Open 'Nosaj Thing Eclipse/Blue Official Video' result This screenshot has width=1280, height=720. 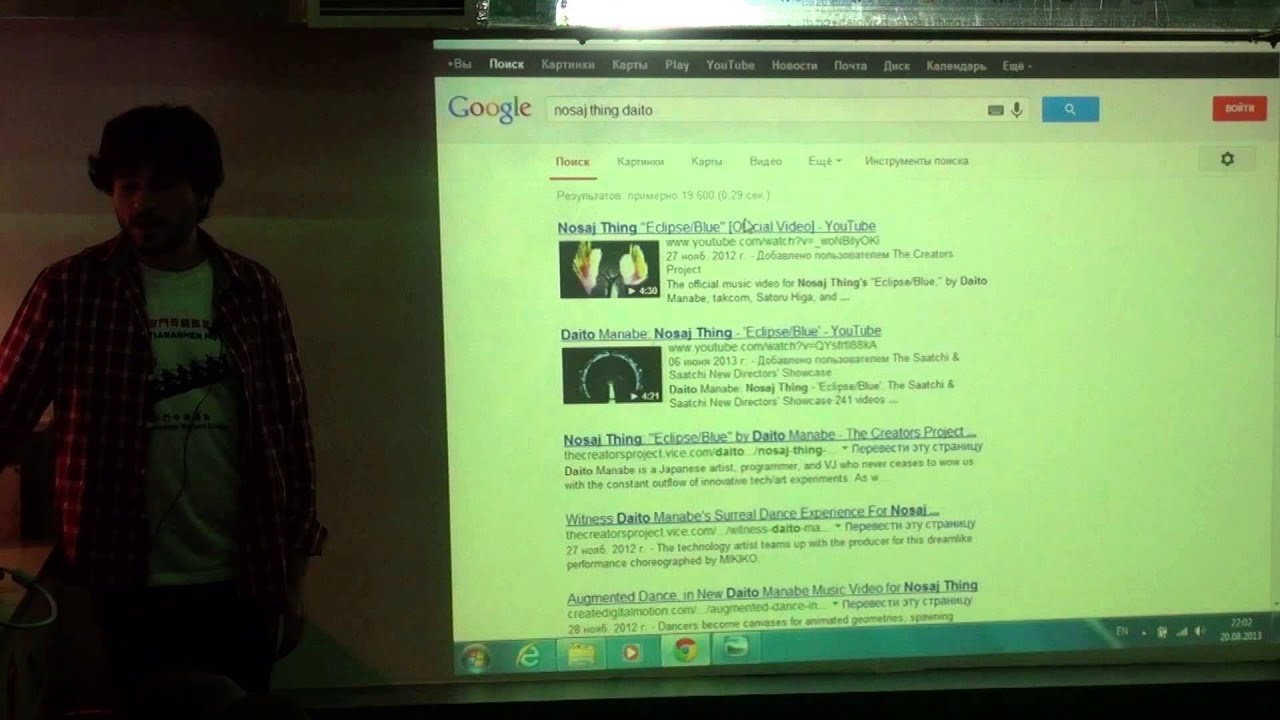point(716,227)
